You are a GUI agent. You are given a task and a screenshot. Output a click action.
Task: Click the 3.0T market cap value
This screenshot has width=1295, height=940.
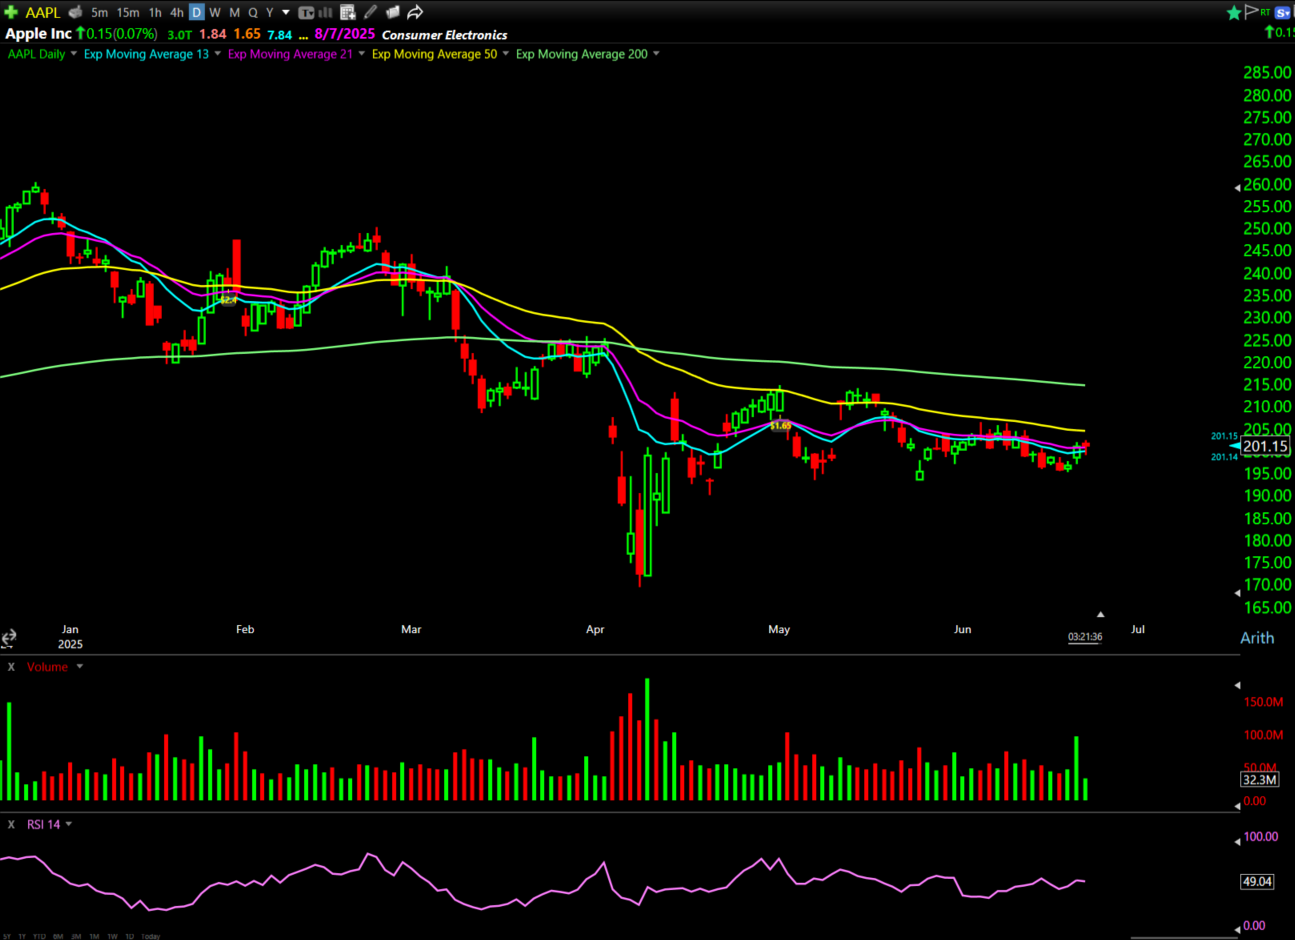(180, 35)
